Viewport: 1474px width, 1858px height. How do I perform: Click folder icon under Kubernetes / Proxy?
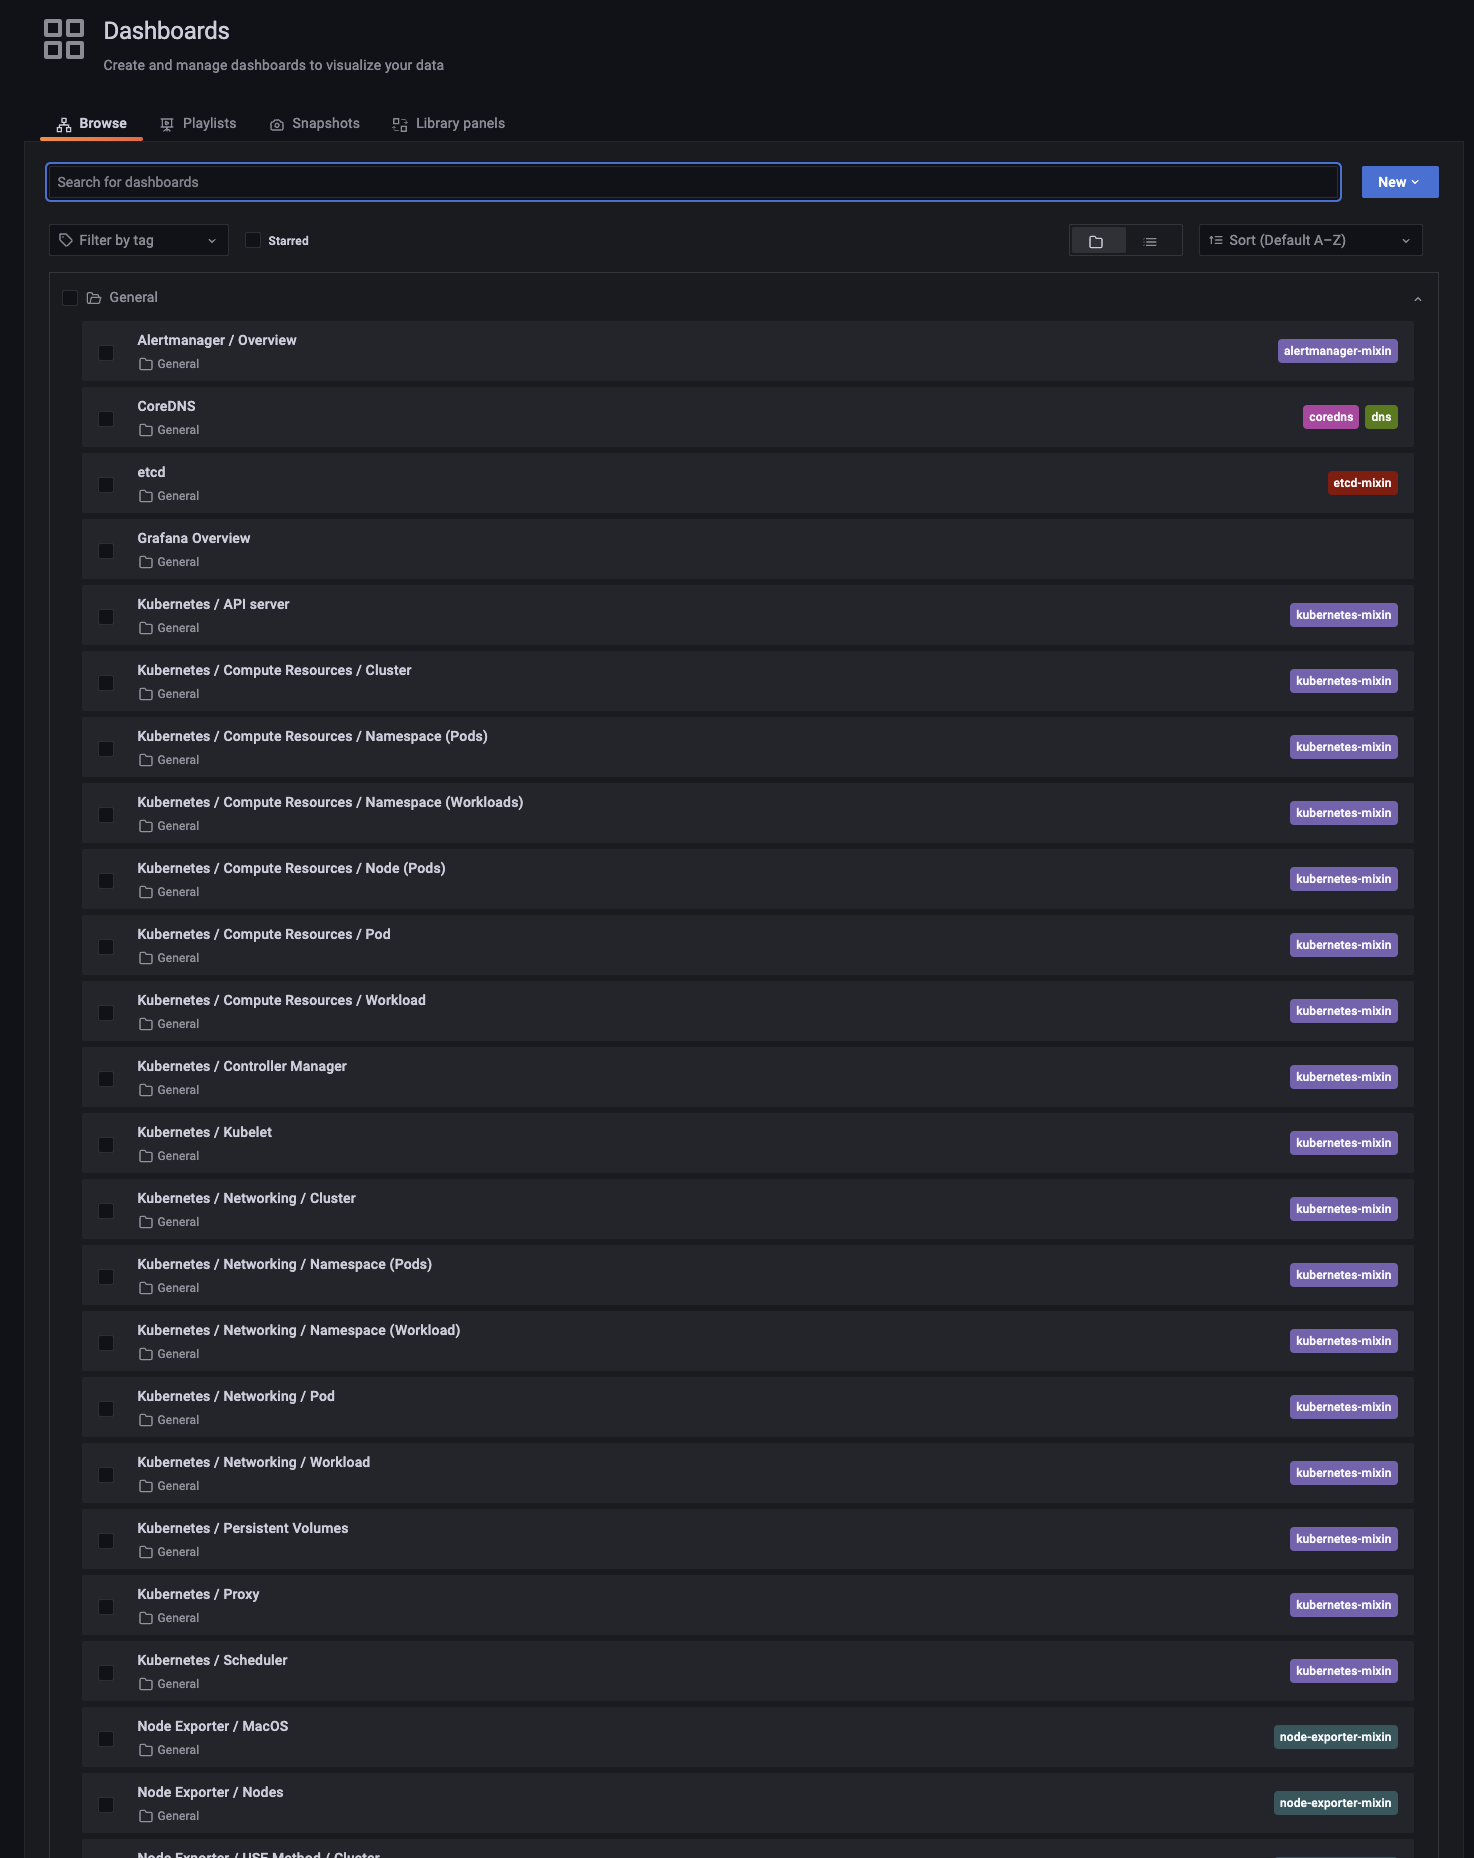[146, 1618]
